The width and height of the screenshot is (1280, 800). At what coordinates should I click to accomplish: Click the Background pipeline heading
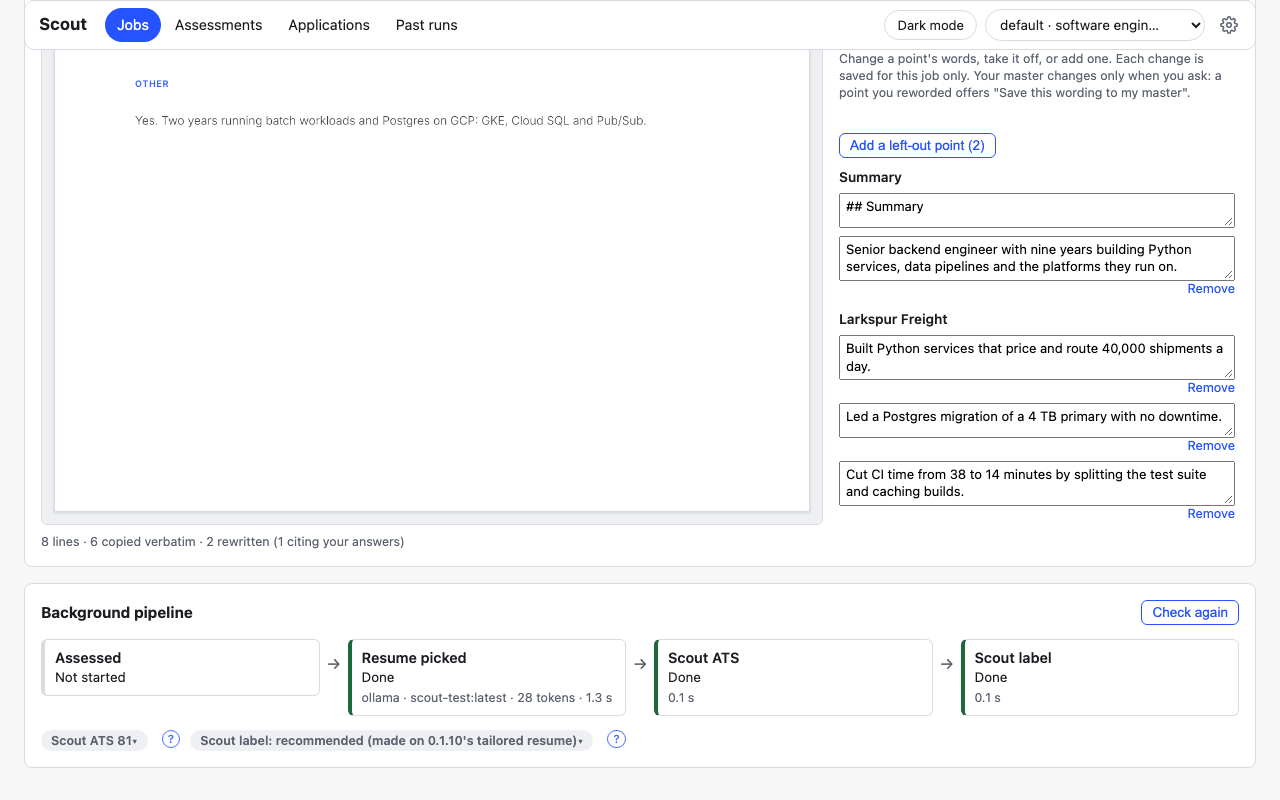pyautogui.click(x=117, y=613)
